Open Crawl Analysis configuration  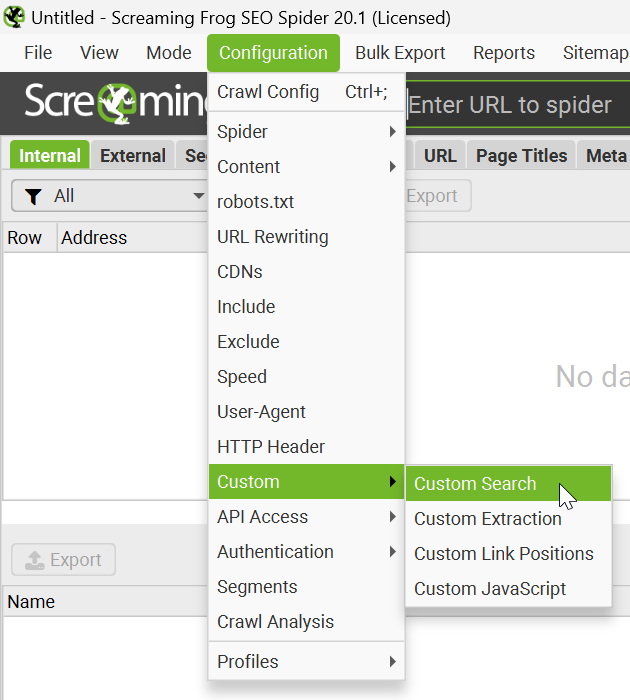(306, 621)
